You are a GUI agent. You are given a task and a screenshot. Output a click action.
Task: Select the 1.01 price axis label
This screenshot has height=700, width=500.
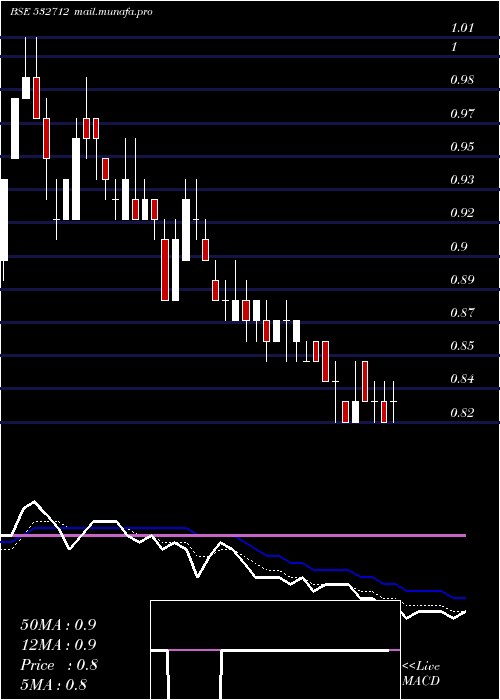(x=462, y=28)
